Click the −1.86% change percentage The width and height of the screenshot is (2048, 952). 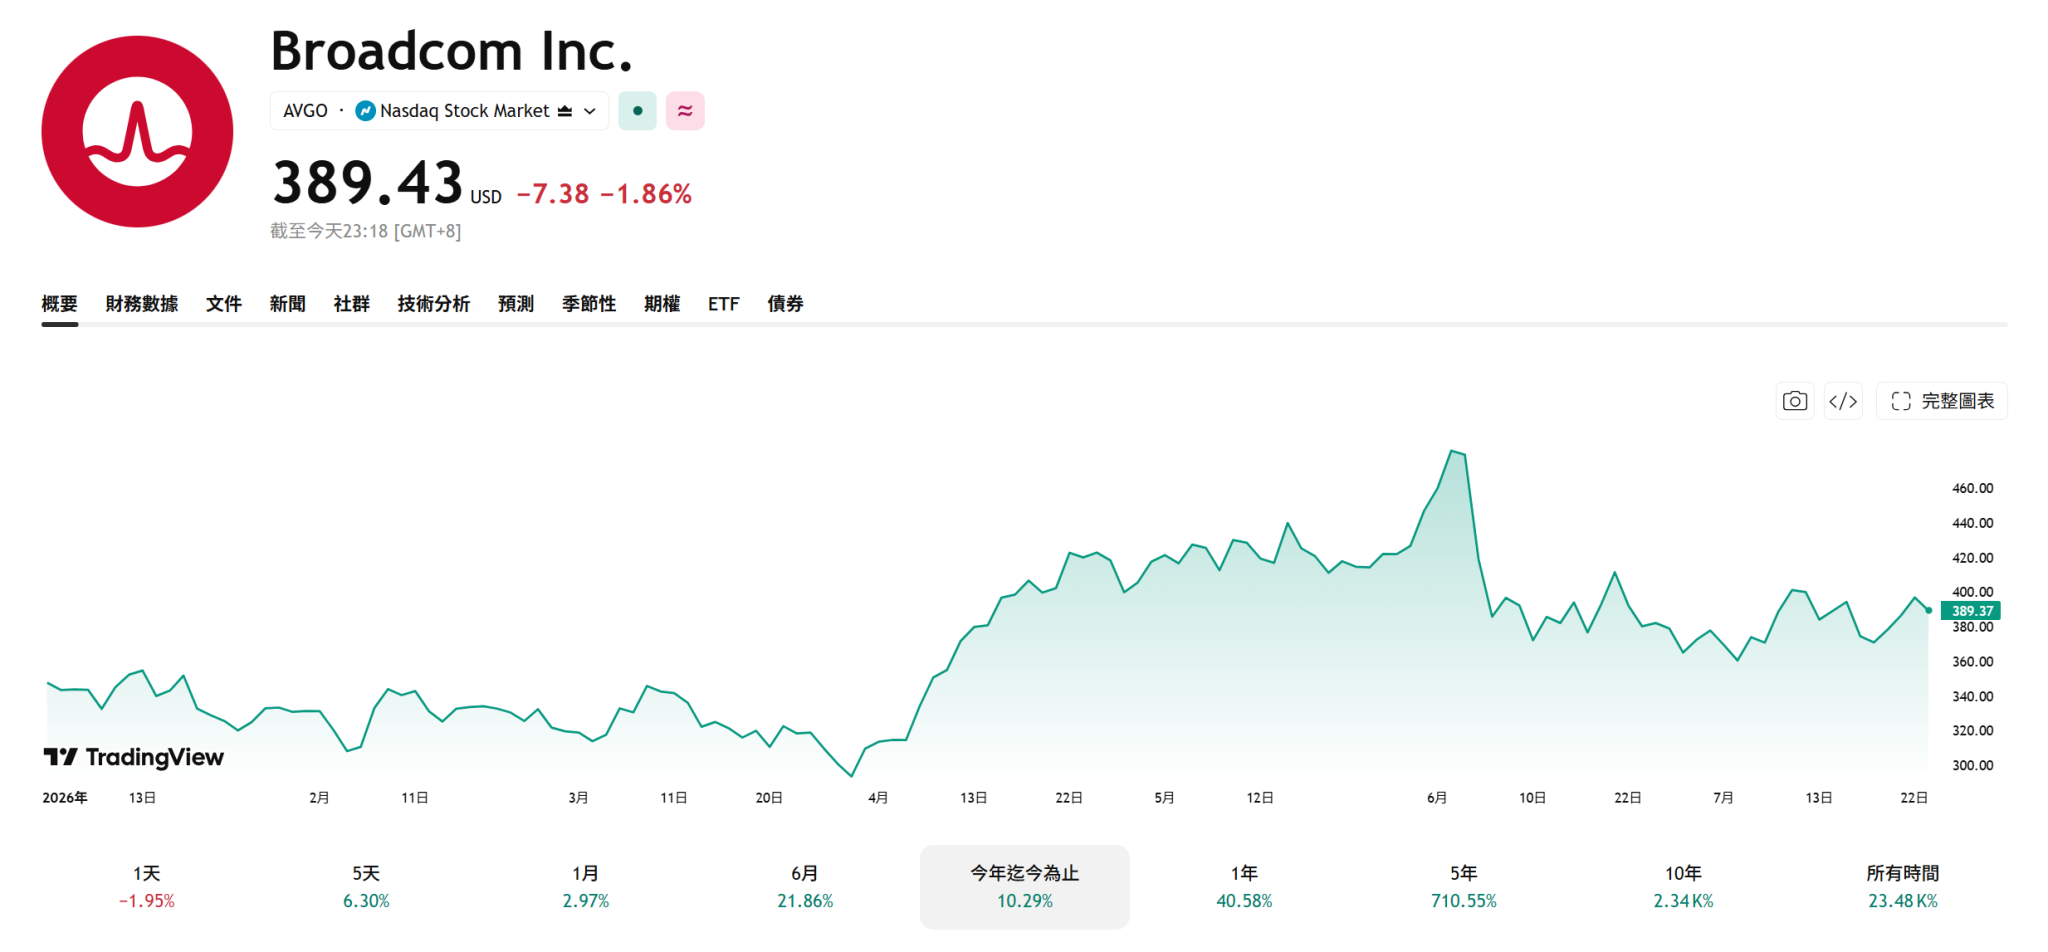[x=646, y=194]
